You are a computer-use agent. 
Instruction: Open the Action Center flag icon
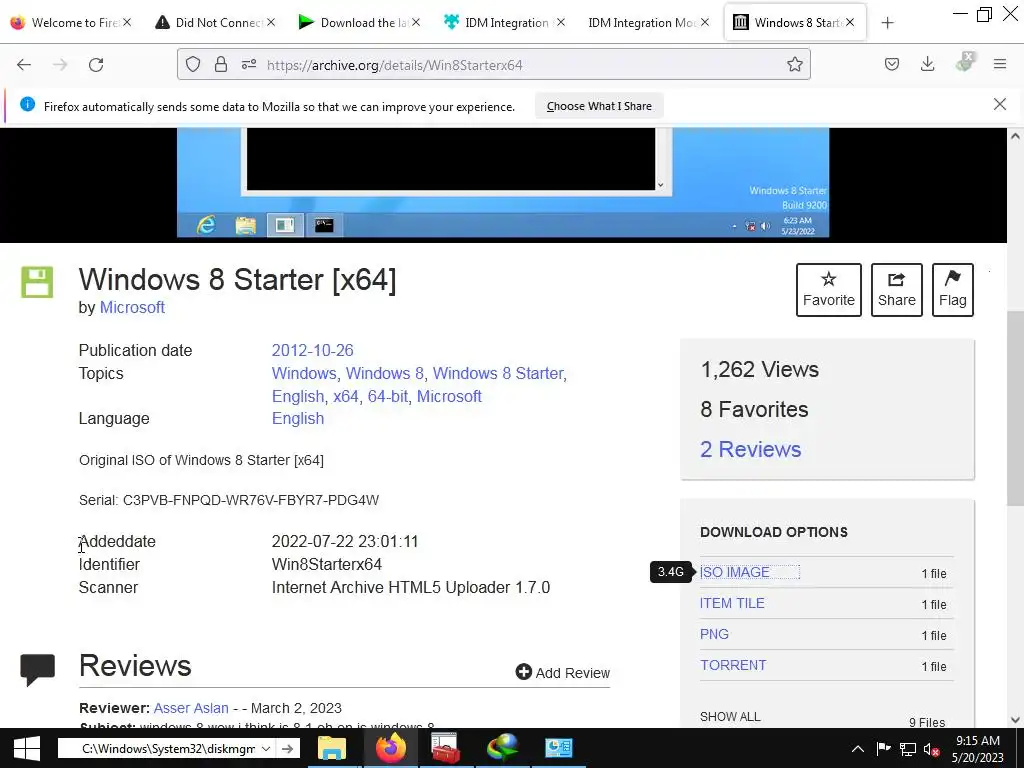coord(883,749)
